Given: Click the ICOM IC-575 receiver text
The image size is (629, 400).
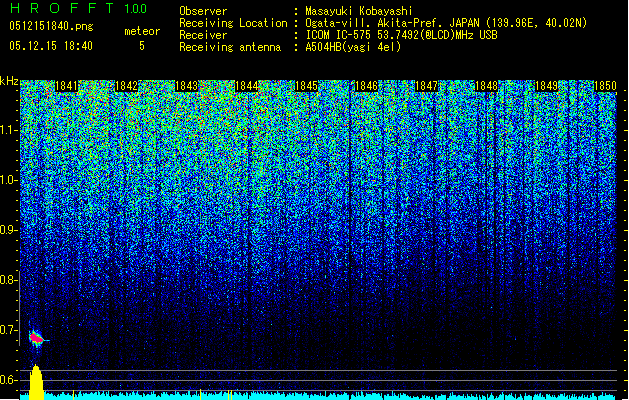Looking at the screenshot, I should click(401, 35).
